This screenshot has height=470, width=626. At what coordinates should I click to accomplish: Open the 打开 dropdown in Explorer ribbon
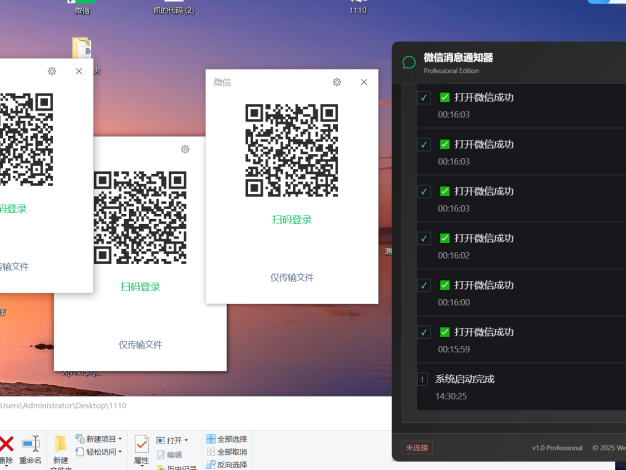172,440
